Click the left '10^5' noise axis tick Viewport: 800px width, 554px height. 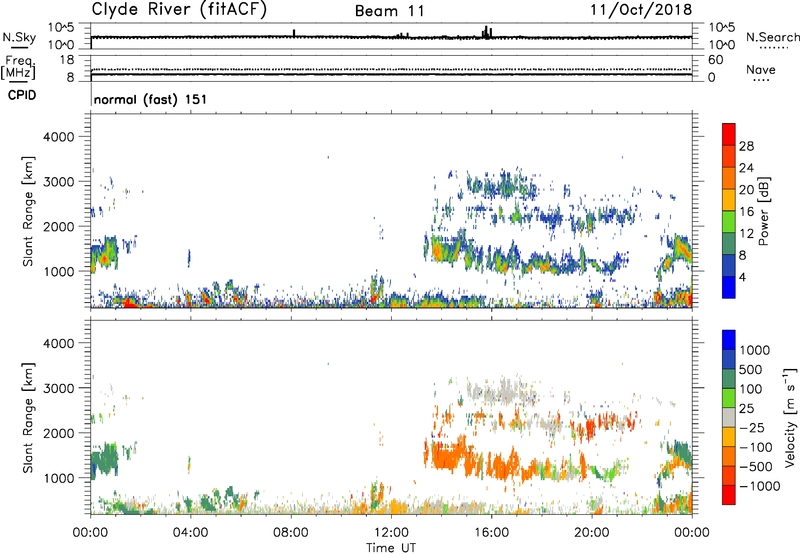[x=61, y=27]
